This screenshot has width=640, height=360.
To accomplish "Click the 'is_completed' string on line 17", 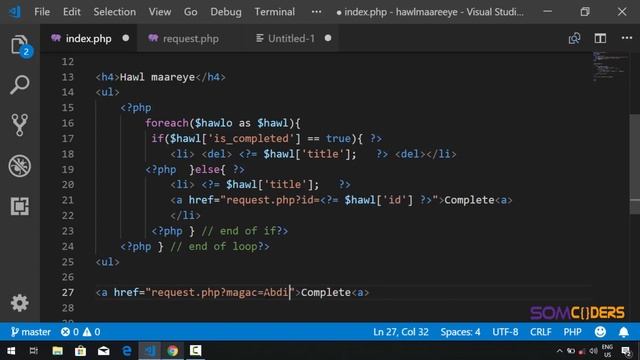I will (x=251, y=139).
